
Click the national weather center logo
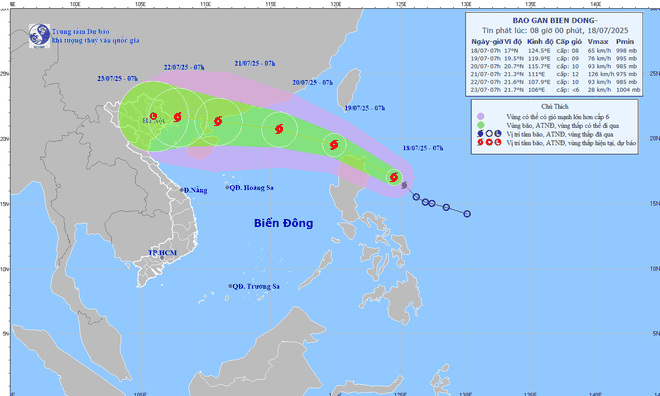tap(40, 36)
